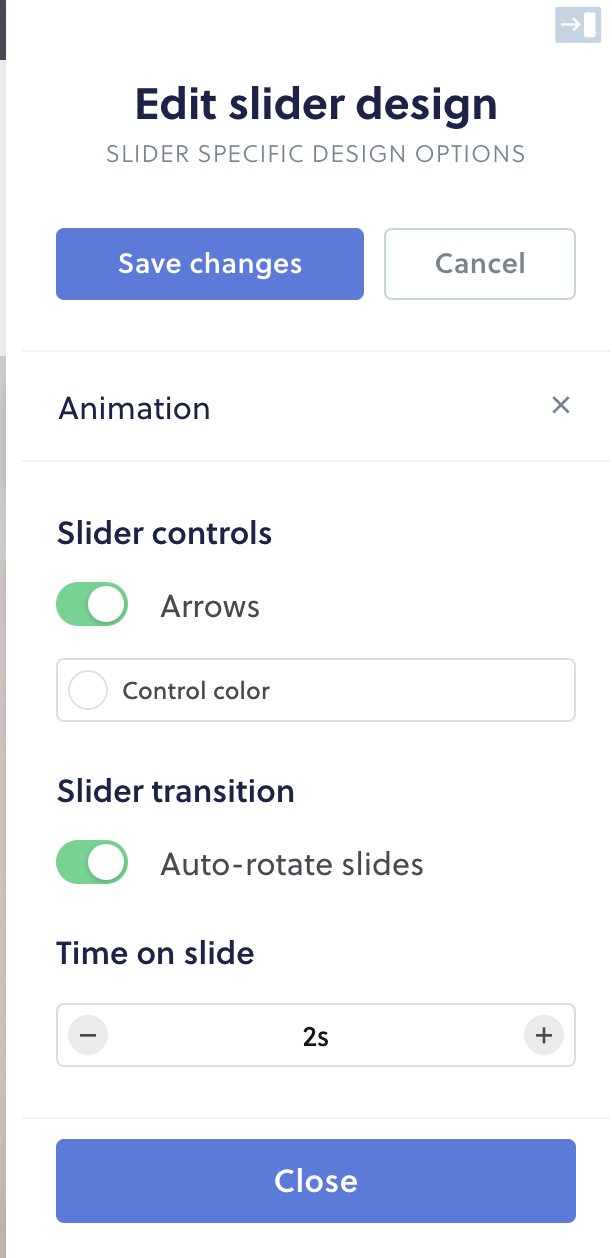Click the Auto-rotate slides label

point(292,864)
